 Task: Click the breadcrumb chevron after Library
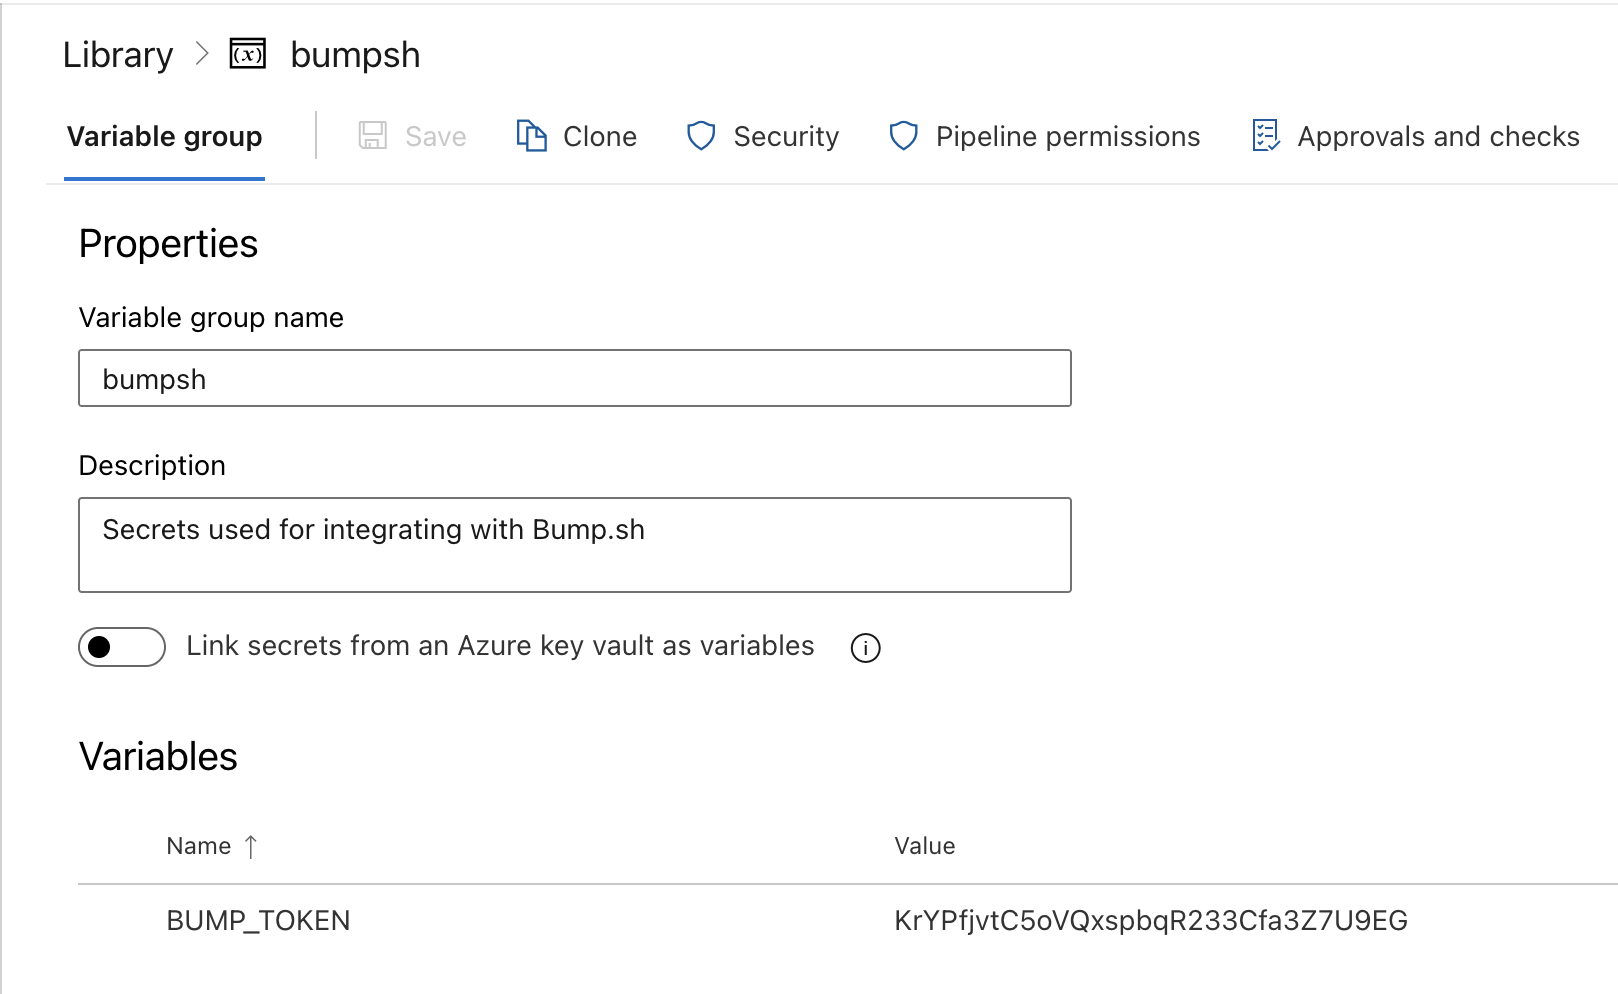click(x=202, y=54)
